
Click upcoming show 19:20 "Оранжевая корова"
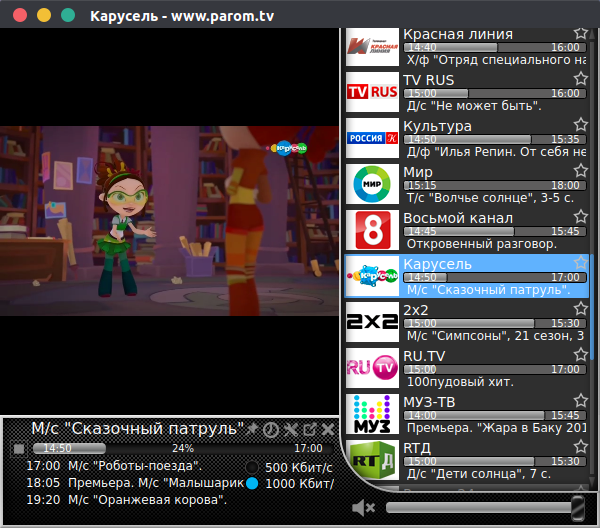coord(127,500)
